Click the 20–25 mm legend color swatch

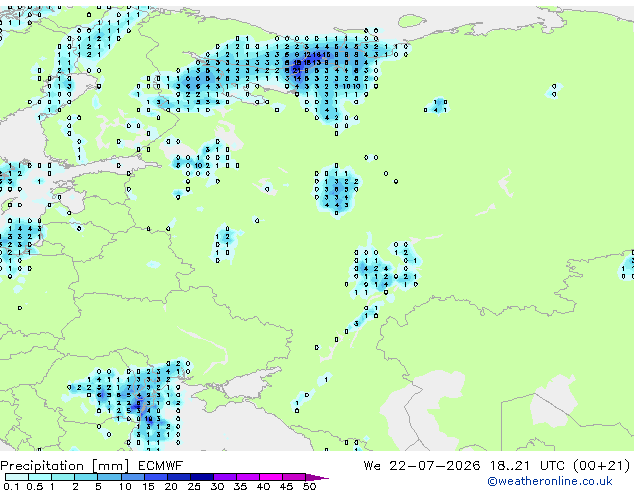tap(178, 477)
